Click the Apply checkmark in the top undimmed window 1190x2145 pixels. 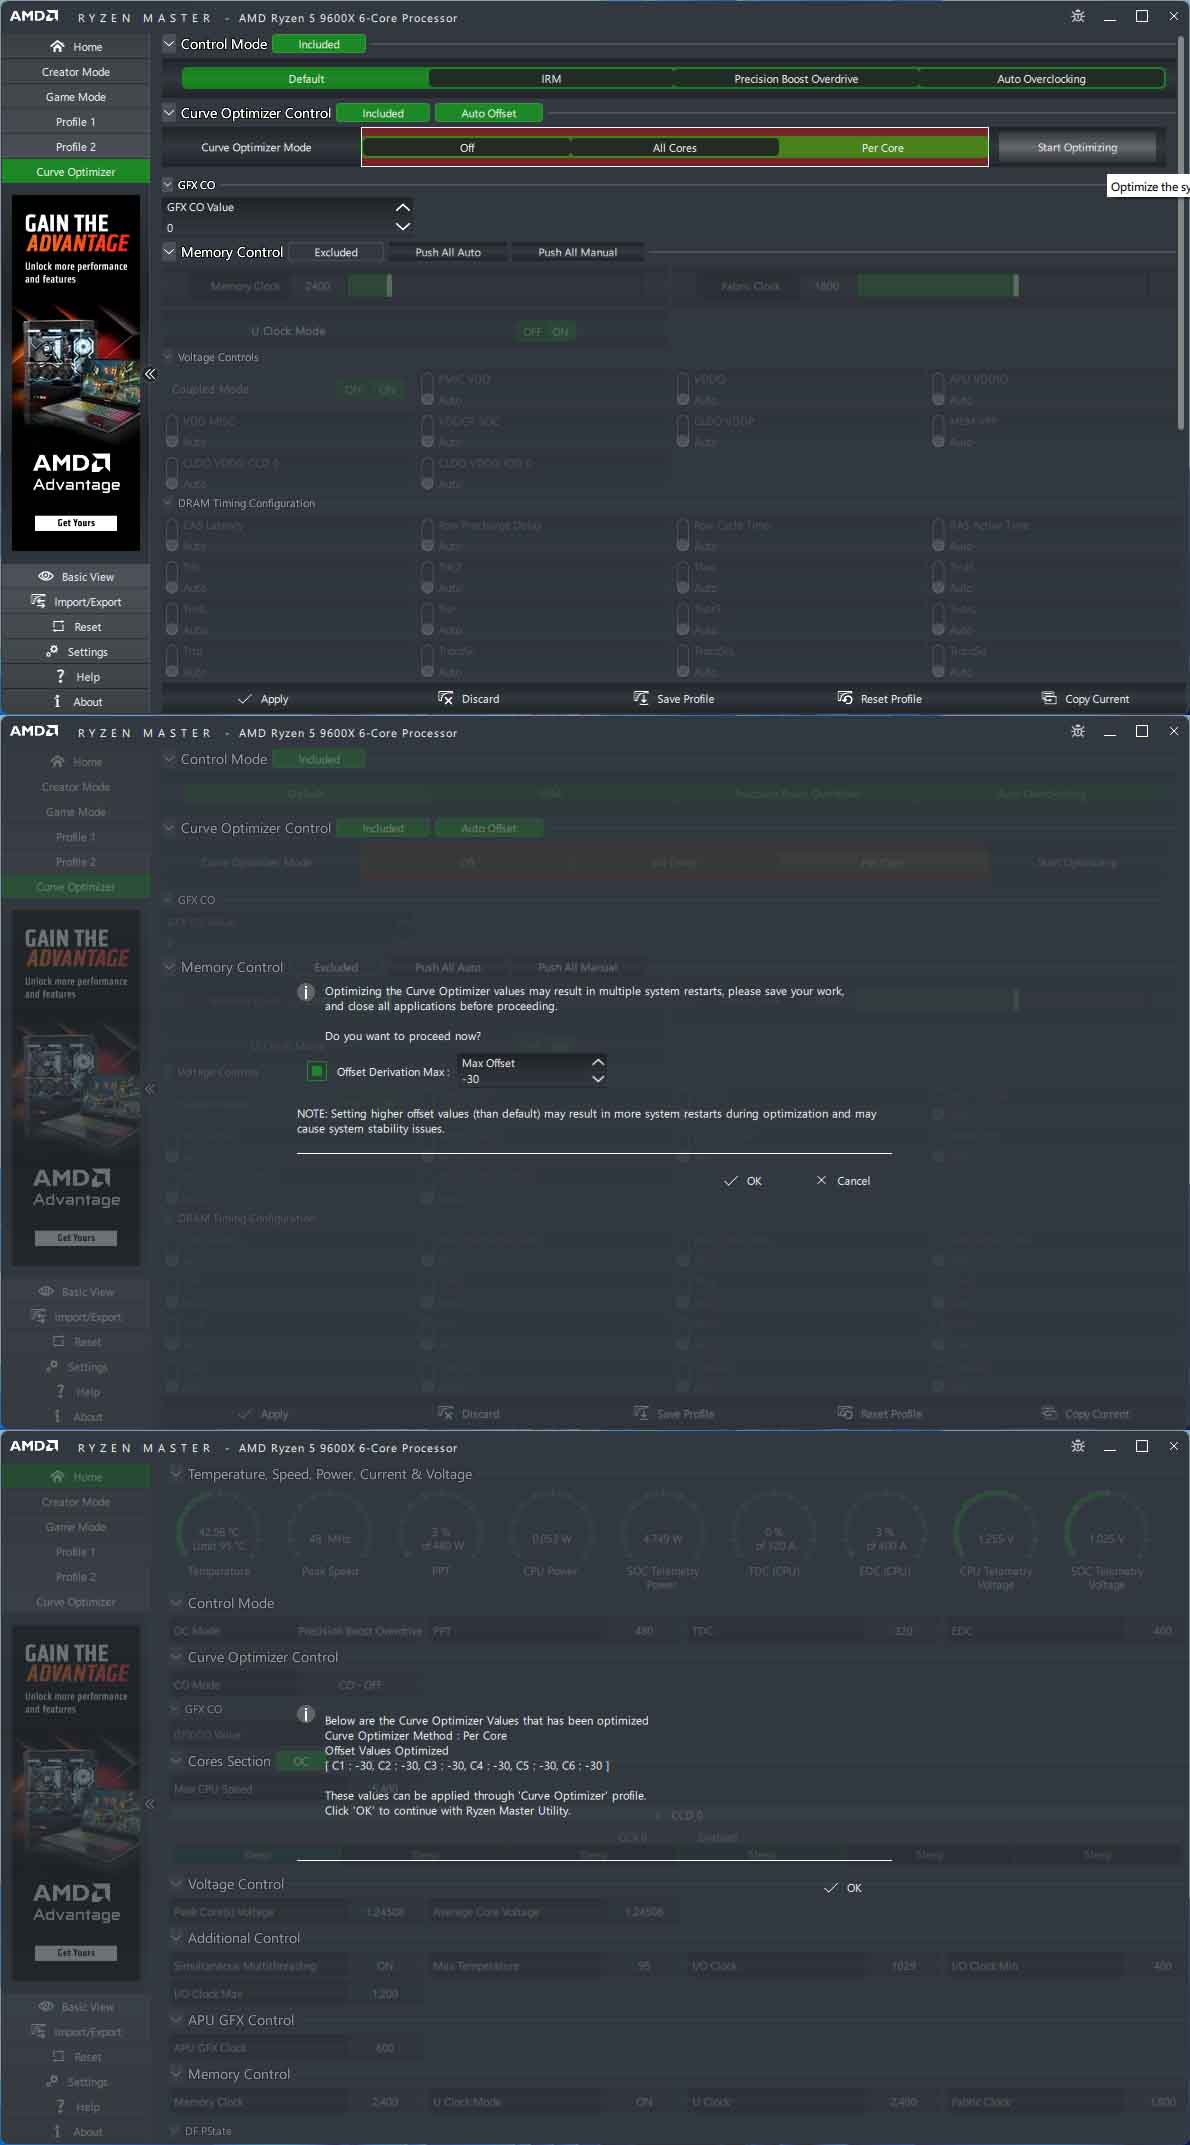click(x=245, y=699)
